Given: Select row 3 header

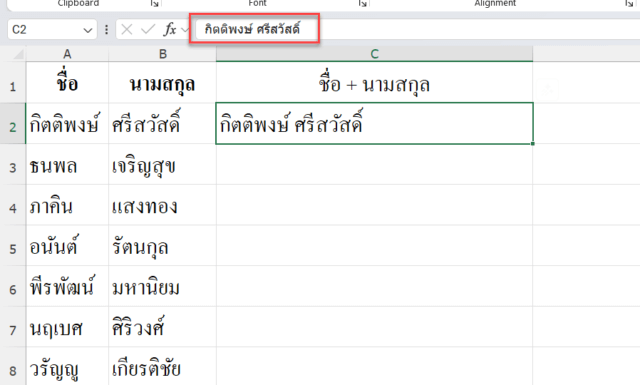Looking at the screenshot, I should point(13,164).
